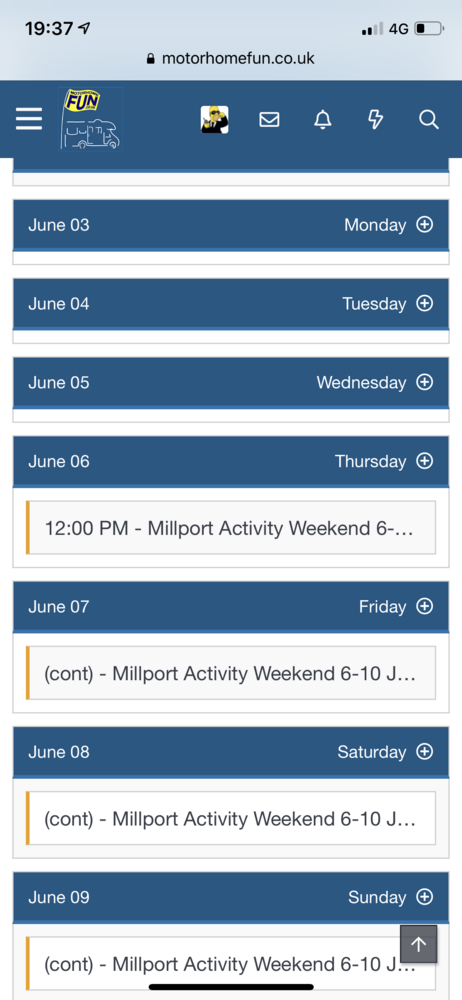
Task: Open the envelope inbox messages icon
Action: pyautogui.click(x=269, y=119)
